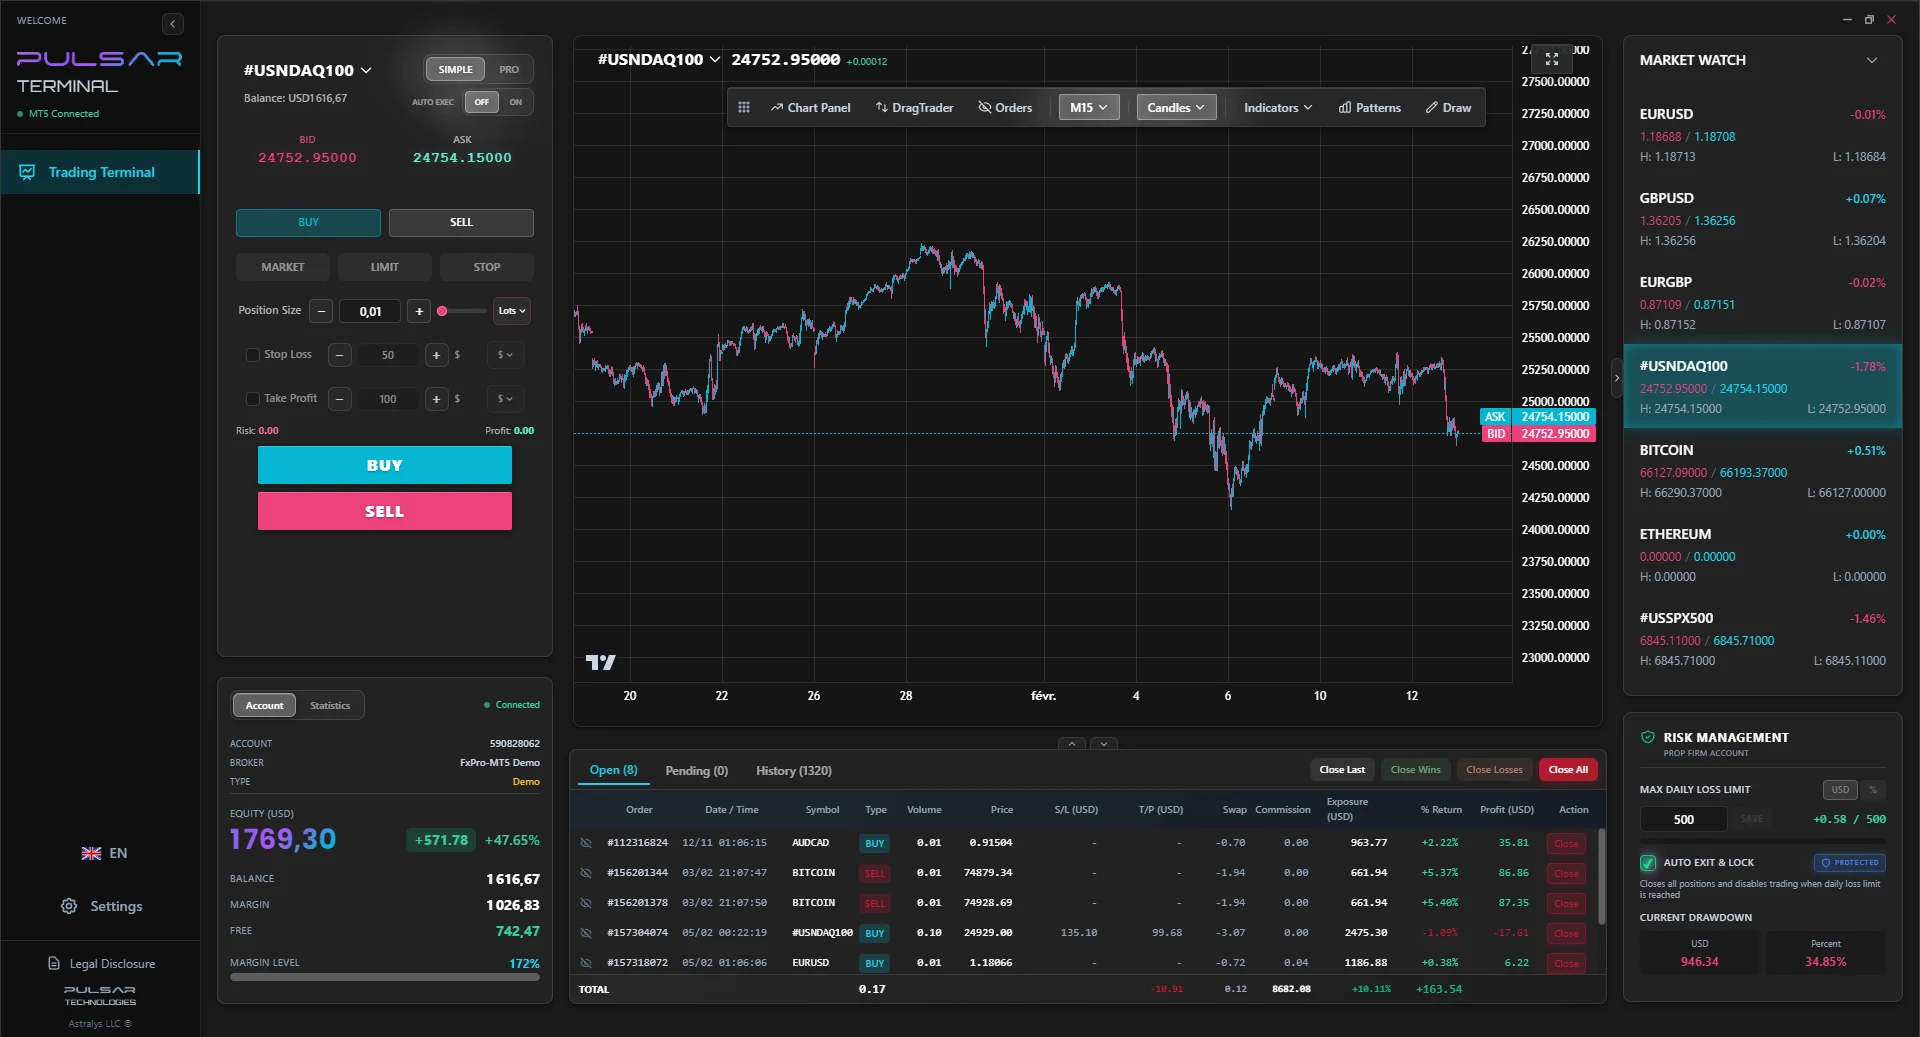Click the Close All button
Screen dimensions: 1920x1037
(x=1568, y=770)
